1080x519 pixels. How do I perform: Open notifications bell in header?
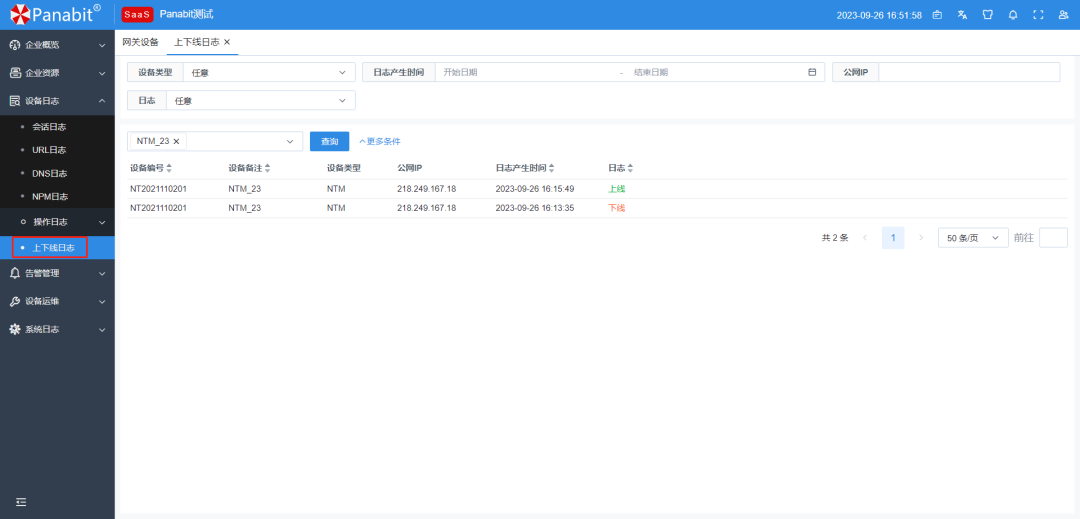pos(1012,14)
